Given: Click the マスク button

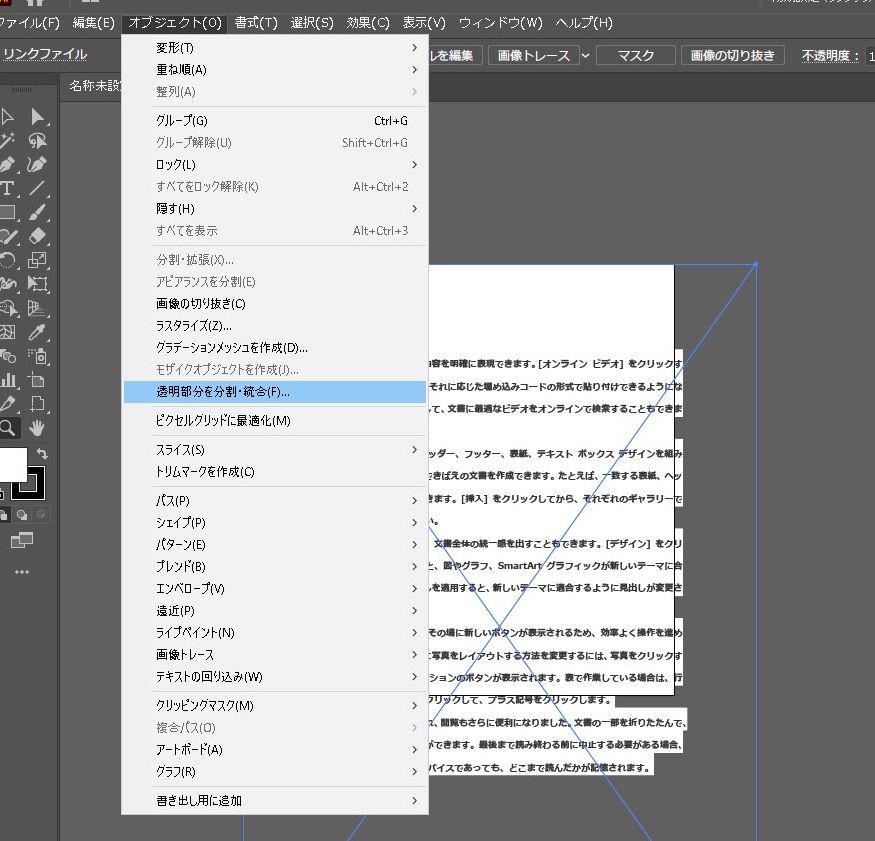Looking at the screenshot, I should pos(636,56).
